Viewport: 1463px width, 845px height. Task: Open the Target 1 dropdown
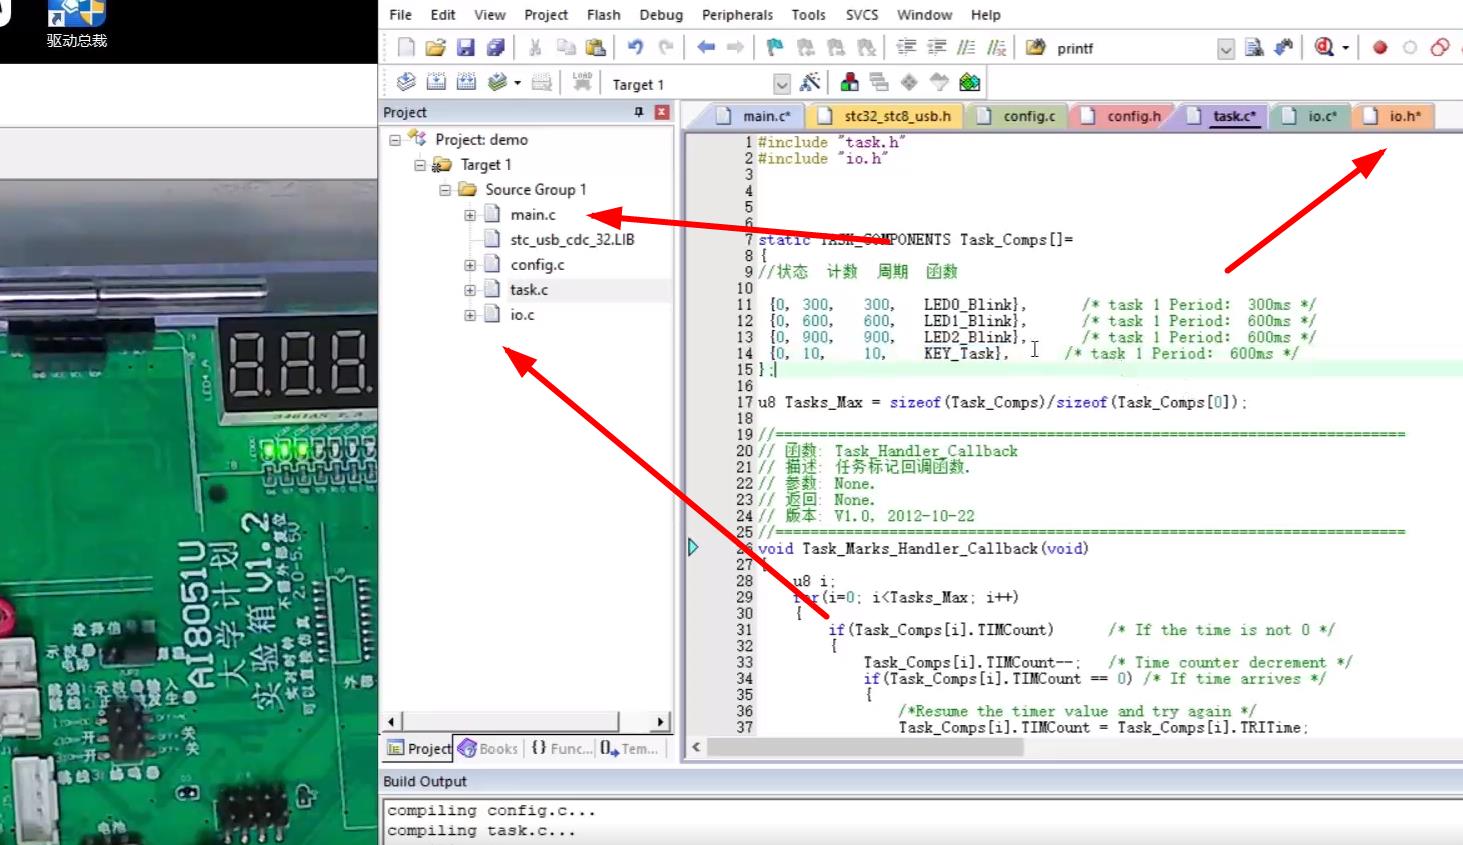point(782,84)
